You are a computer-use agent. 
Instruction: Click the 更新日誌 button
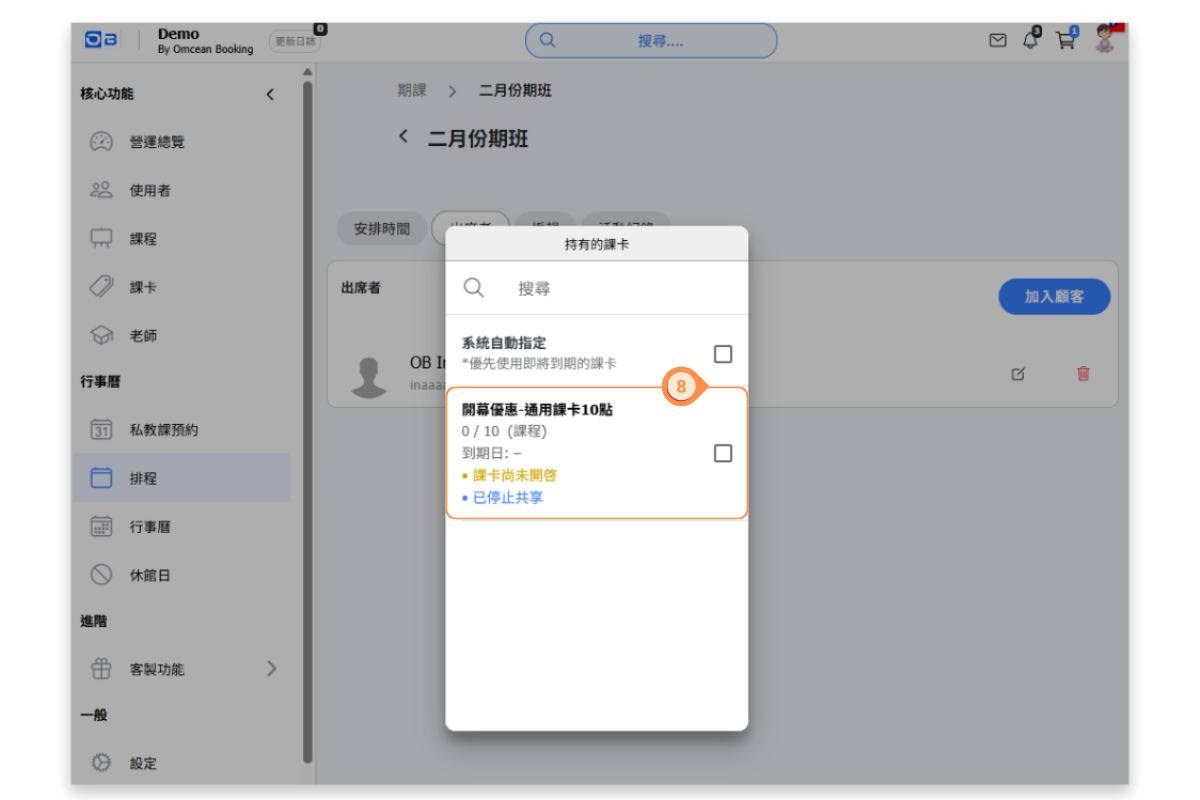point(295,42)
